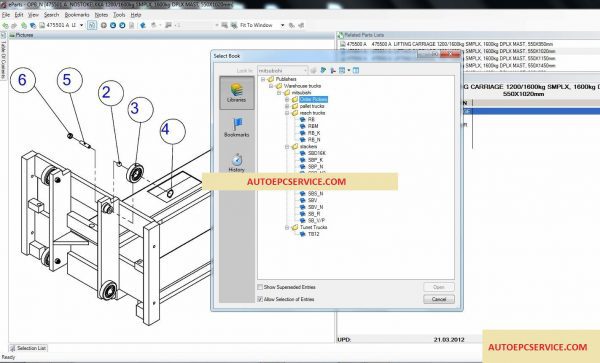The height and width of the screenshot is (363, 600).
Task: Click the blue flag bookmark toolbar icon
Action: tap(143, 25)
